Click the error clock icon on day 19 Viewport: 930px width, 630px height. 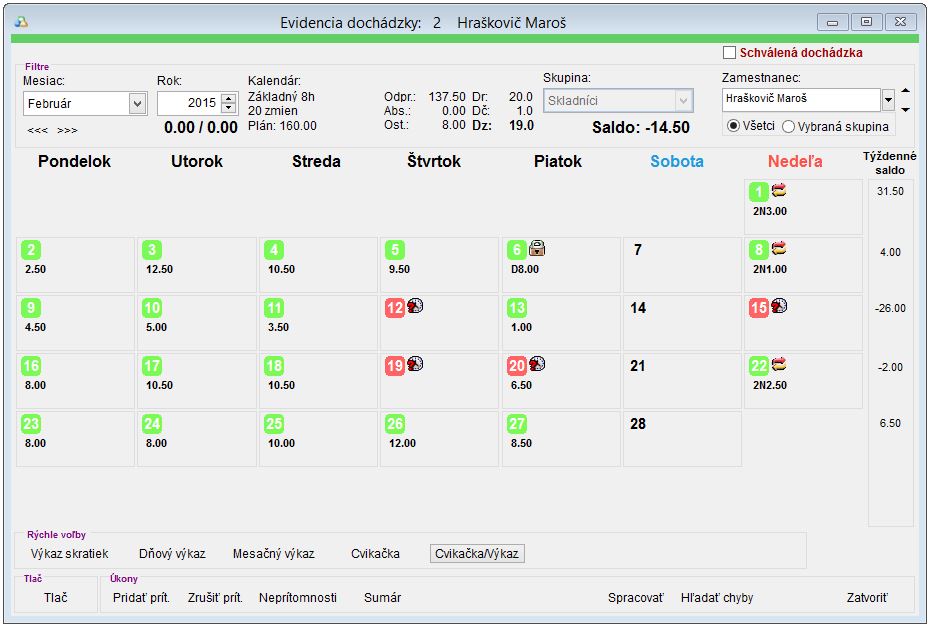pyautogui.click(x=415, y=363)
